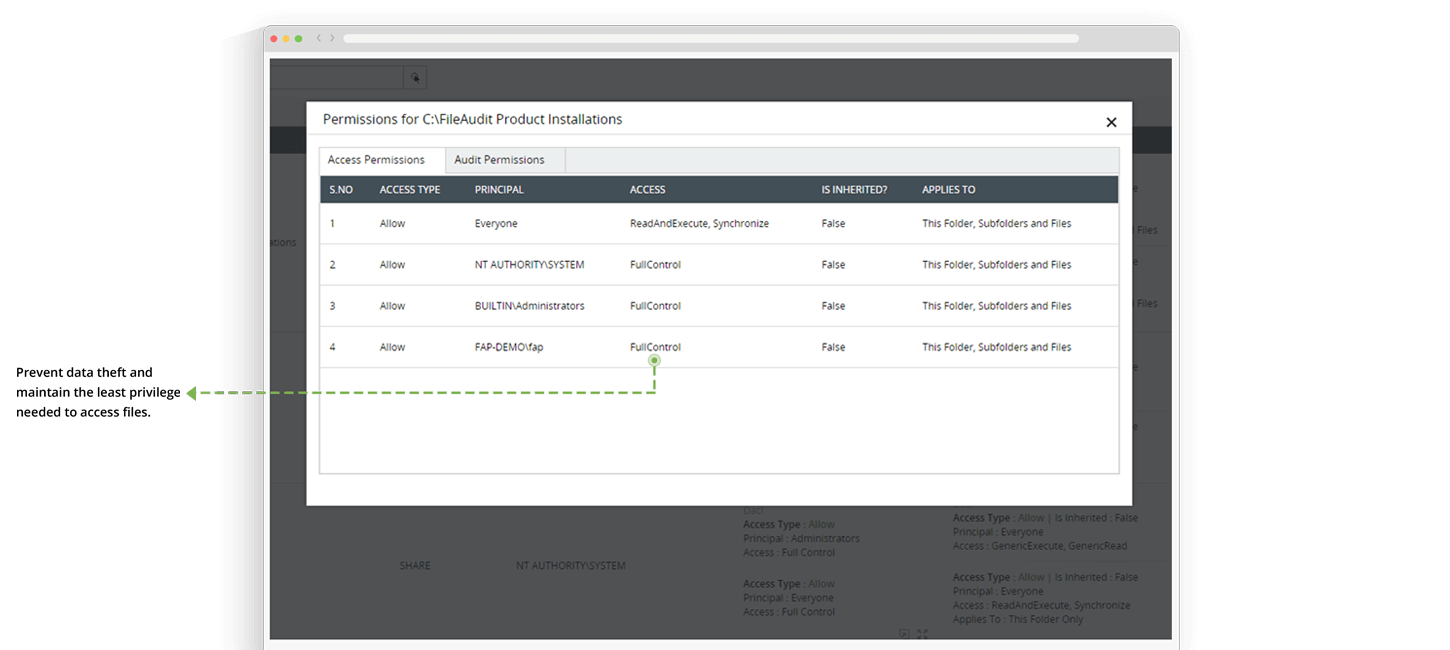The height and width of the screenshot is (650, 1450).
Task: Click the pointer search icon in background page
Action: (415, 78)
